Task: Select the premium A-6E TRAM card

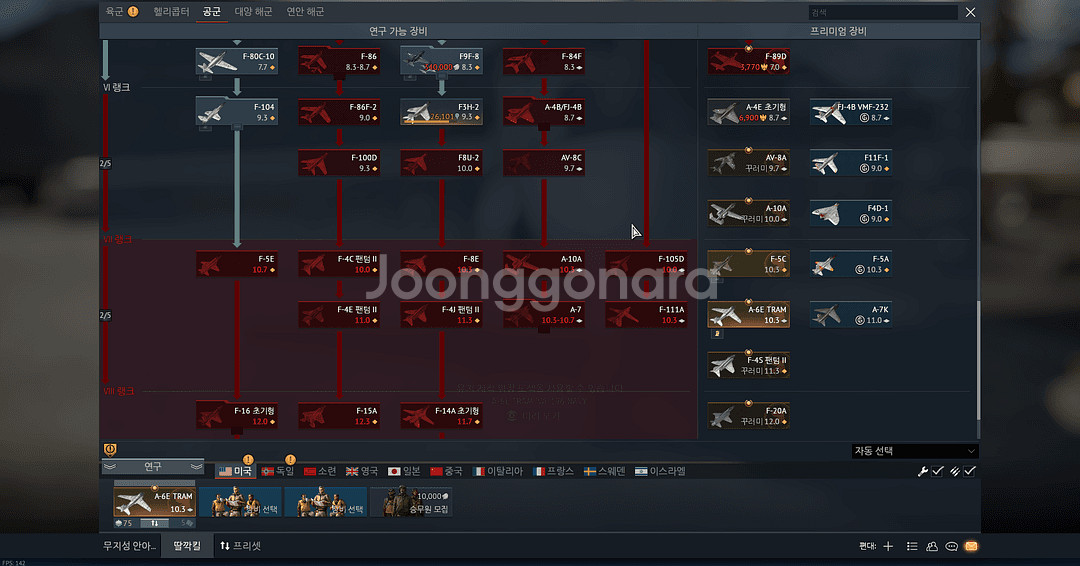Action: pyautogui.click(x=749, y=315)
